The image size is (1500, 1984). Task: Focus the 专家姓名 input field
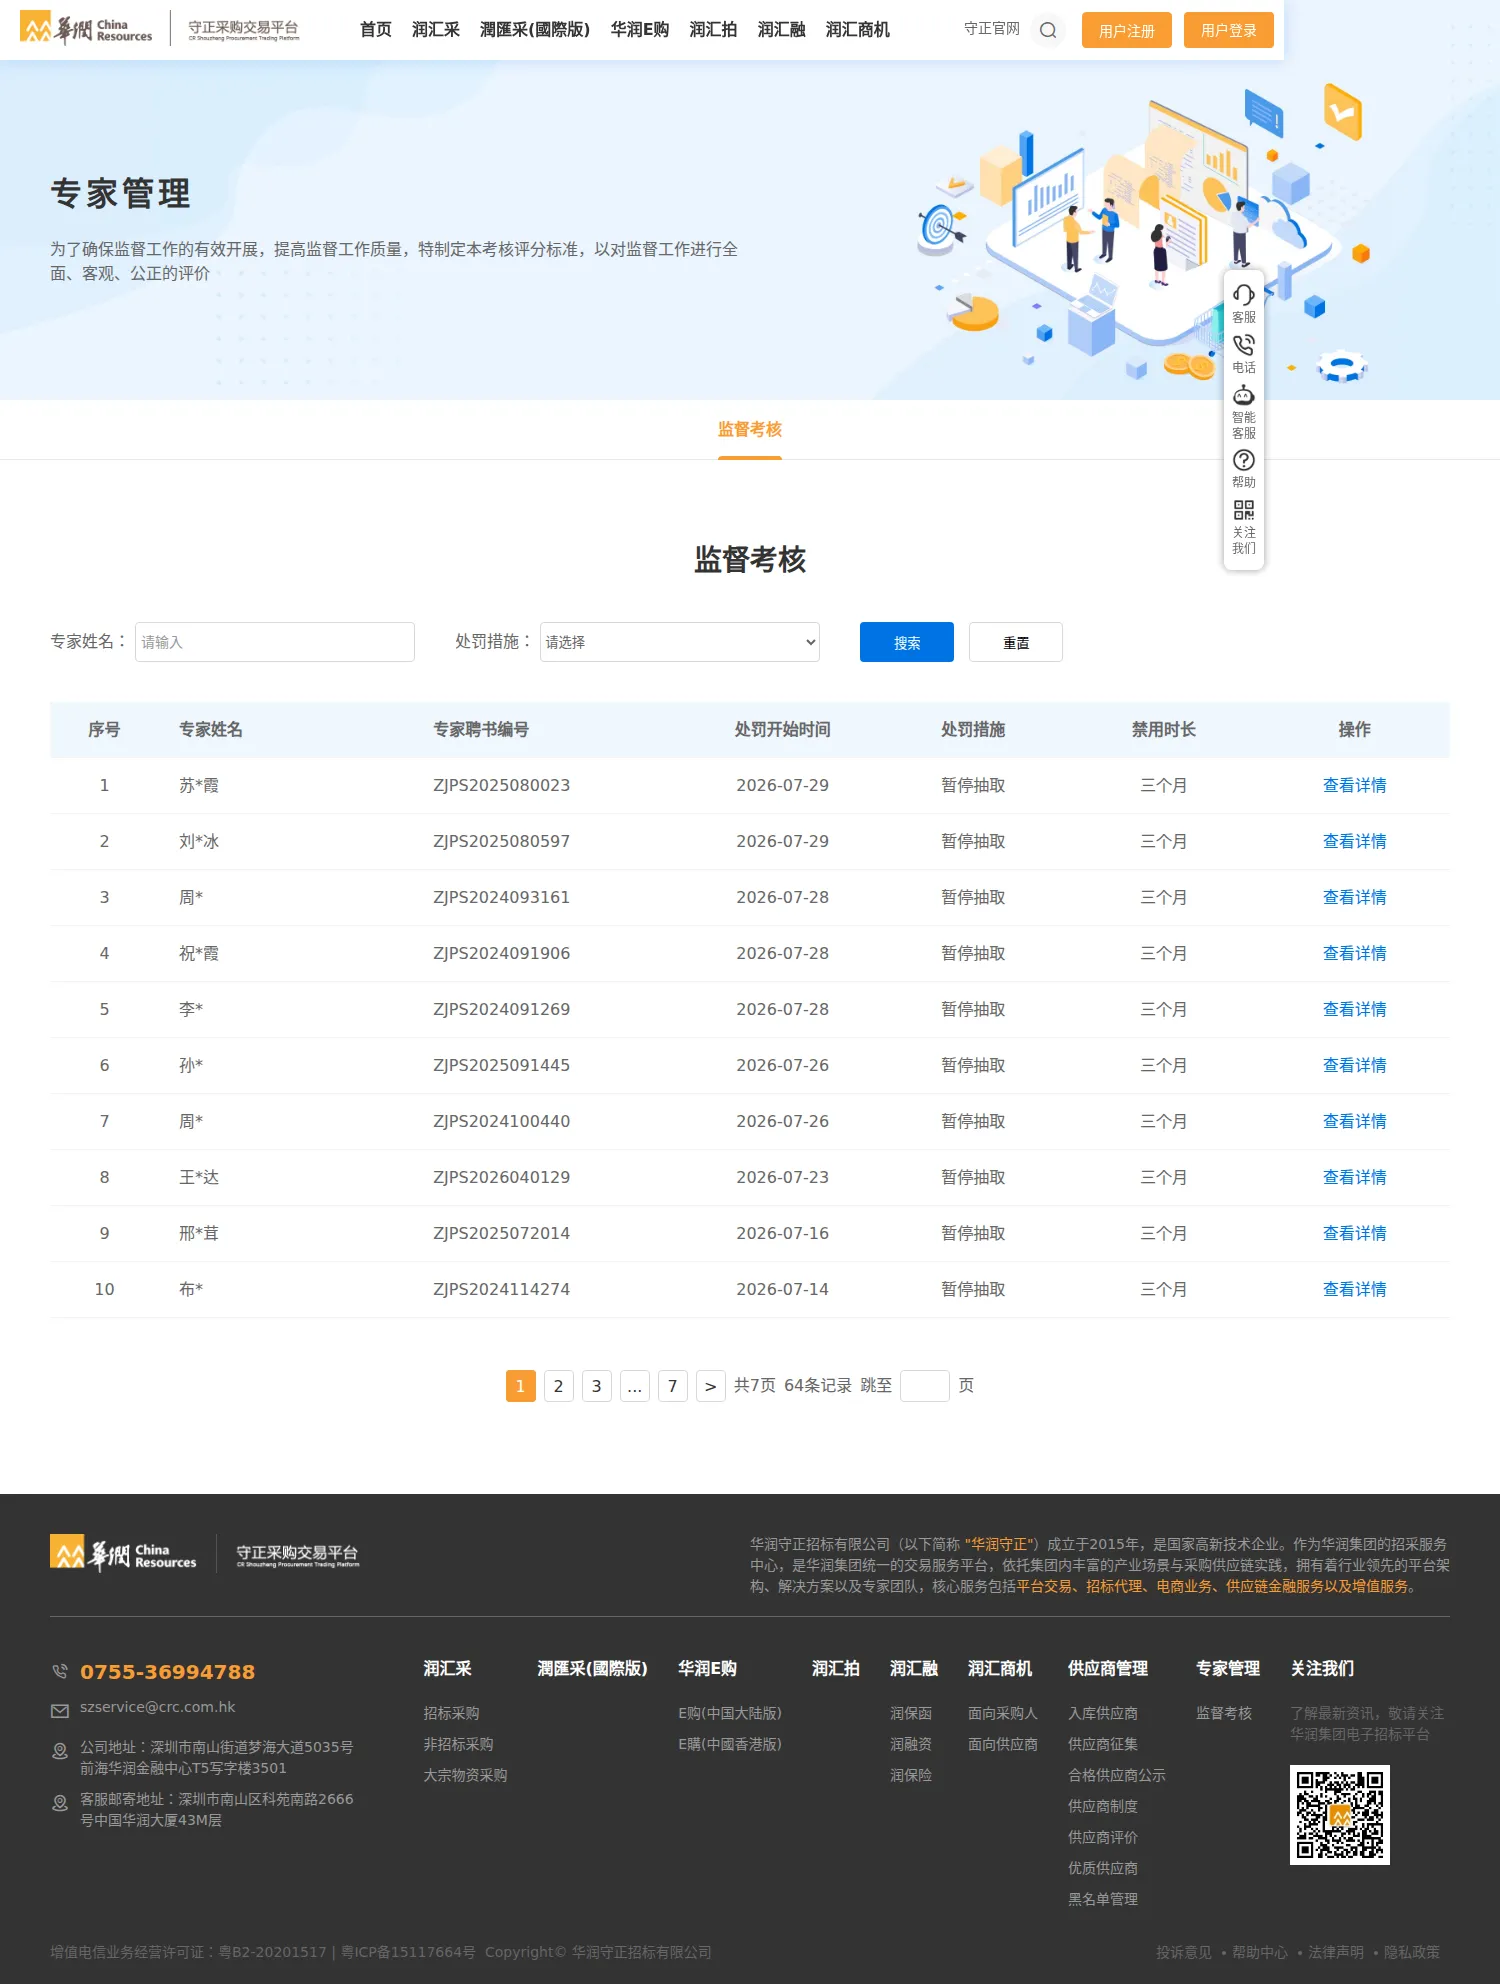click(275, 642)
